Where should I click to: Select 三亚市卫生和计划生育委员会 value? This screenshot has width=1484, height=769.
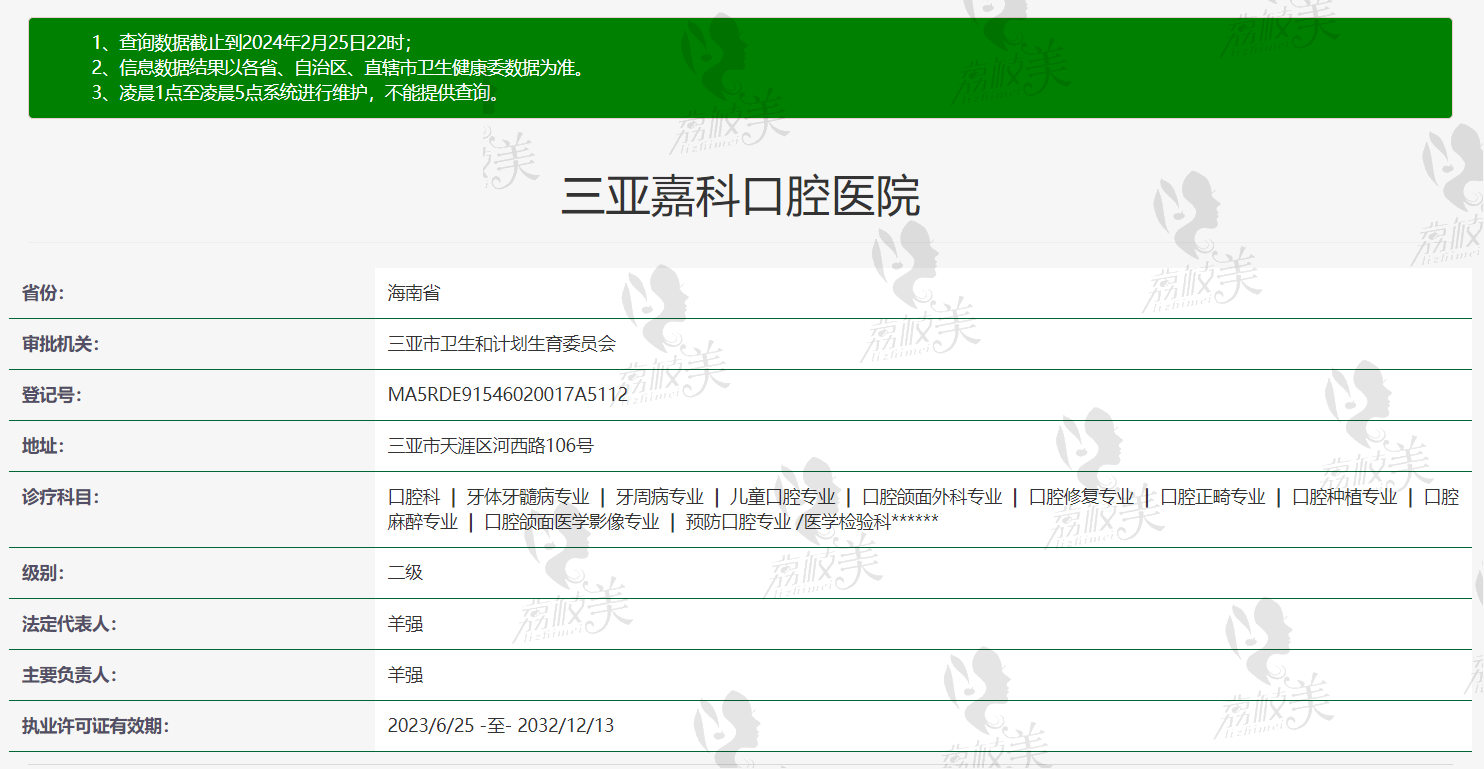(502, 344)
